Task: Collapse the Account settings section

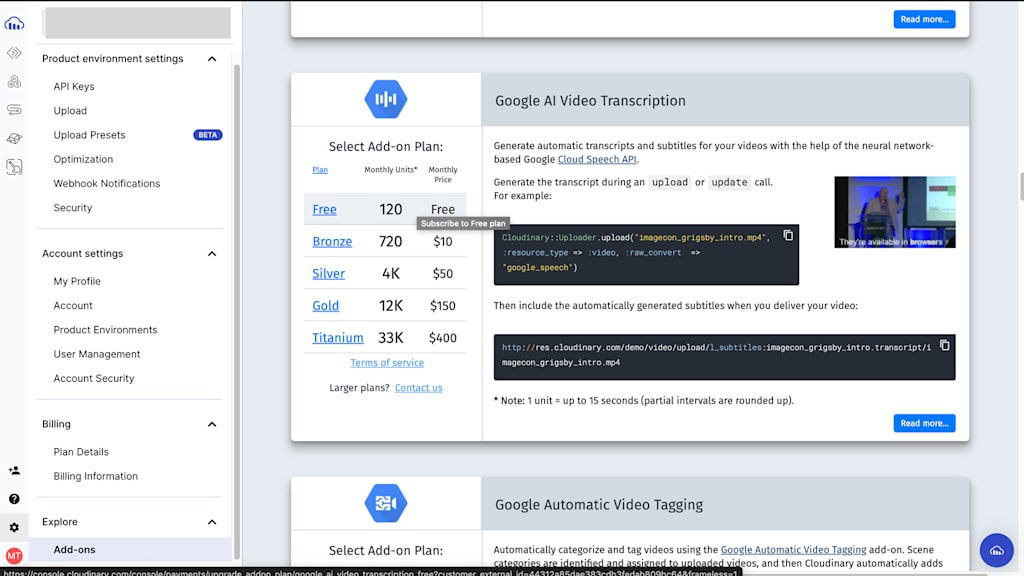Action: pyautogui.click(x=212, y=253)
